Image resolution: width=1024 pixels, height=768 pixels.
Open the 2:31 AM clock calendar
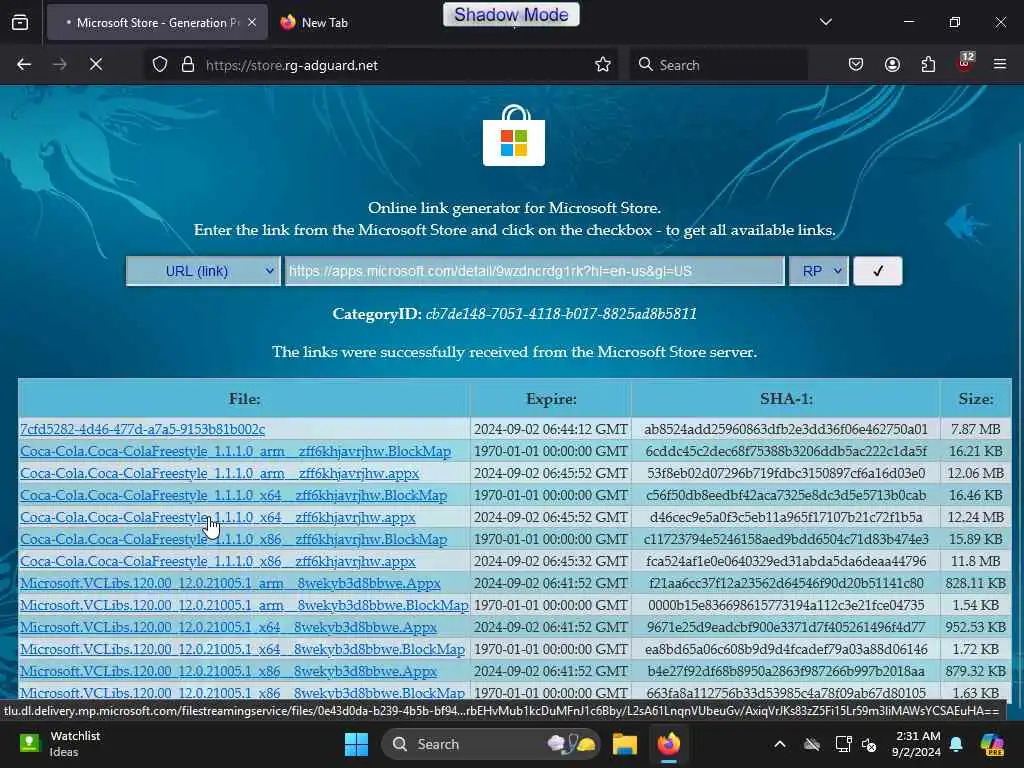click(916, 744)
